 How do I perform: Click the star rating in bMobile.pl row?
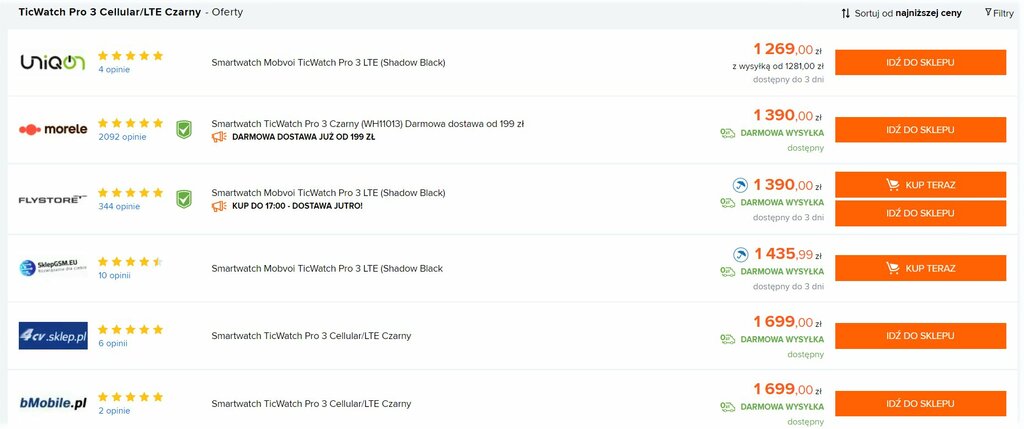pyautogui.click(x=131, y=397)
